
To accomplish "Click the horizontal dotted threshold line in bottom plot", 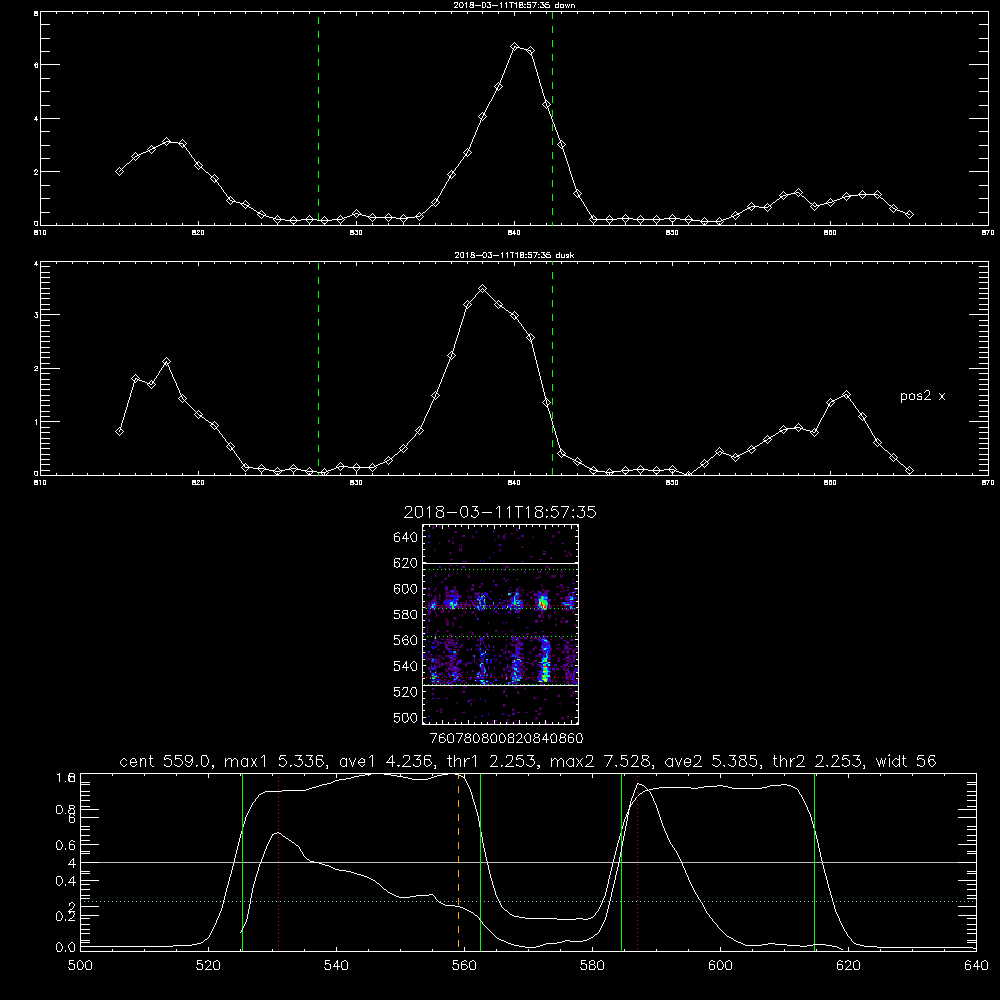I will pyautogui.click(x=528, y=902).
